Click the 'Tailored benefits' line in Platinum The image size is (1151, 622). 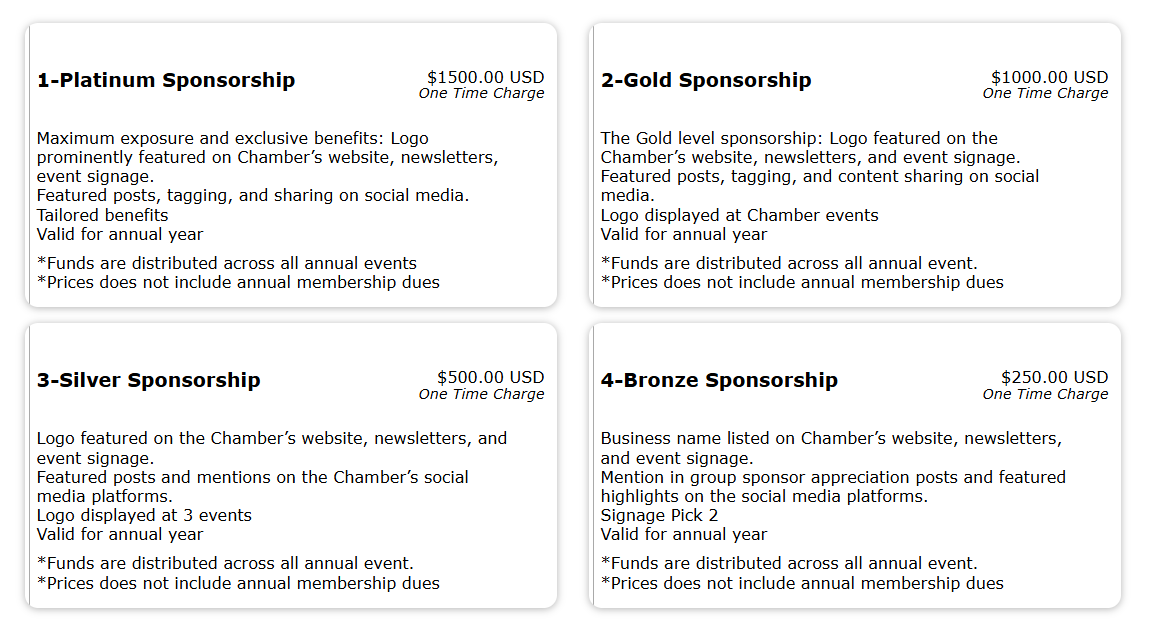point(103,215)
